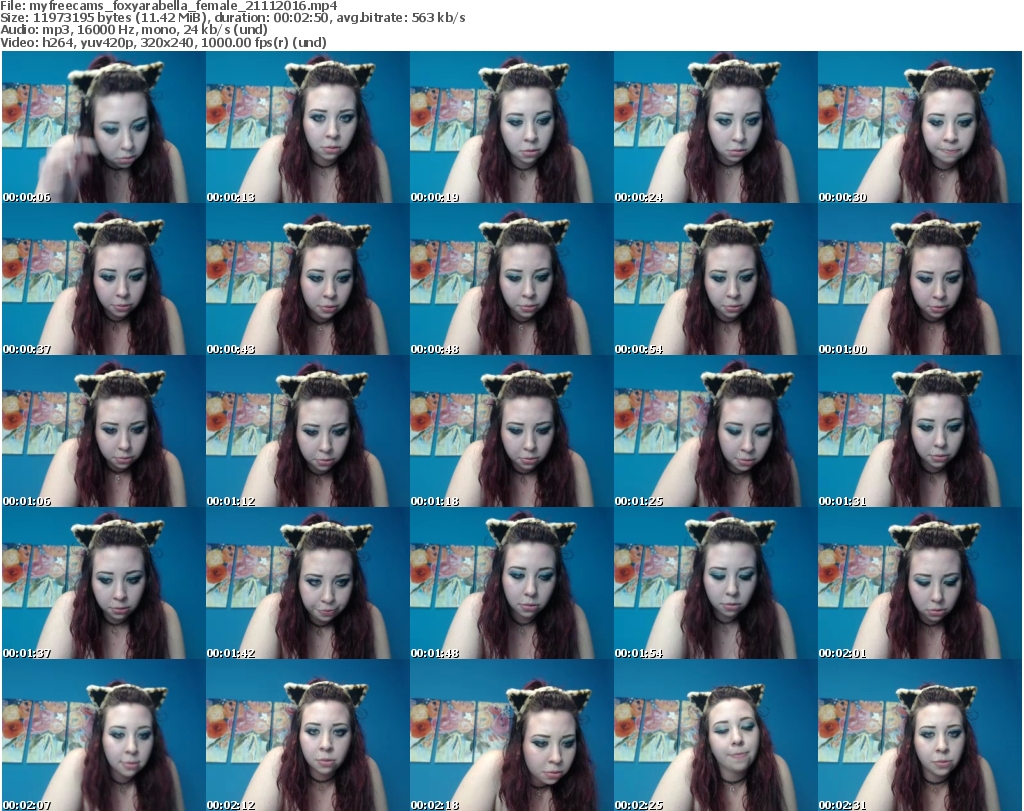Choose the thumbnail stamped 00:02:31
1024x811 pixels.
pos(920,735)
